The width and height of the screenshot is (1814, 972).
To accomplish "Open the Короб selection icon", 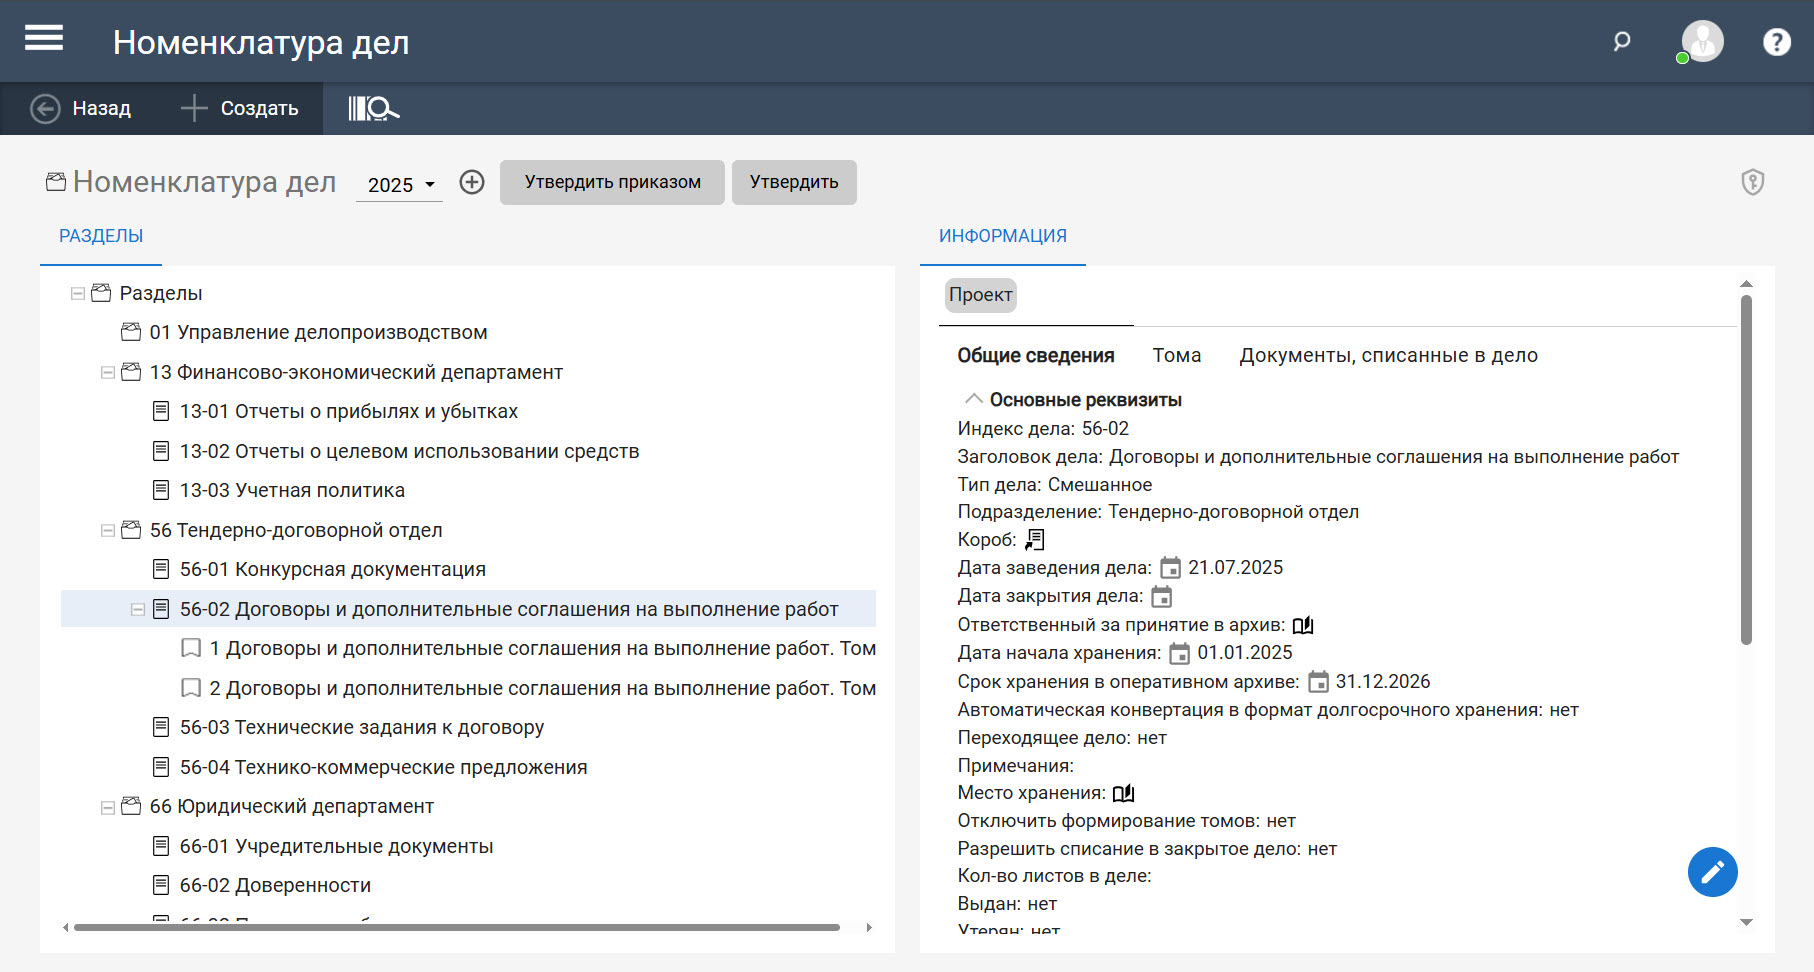I will click(x=1035, y=540).
